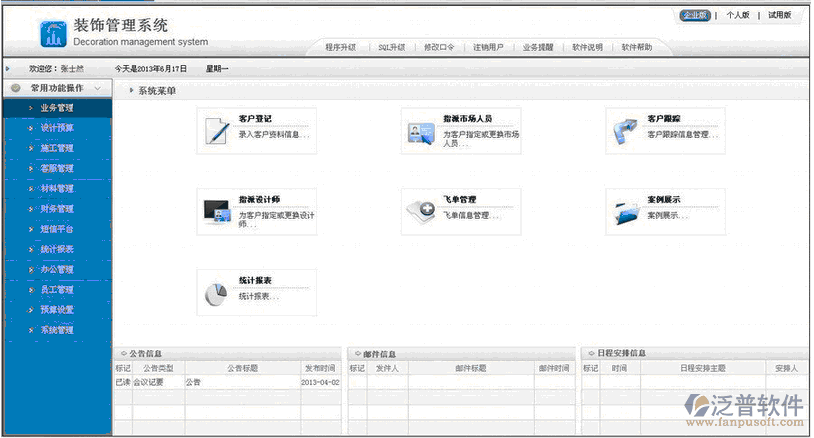Click the 指派市场人员 ID card icon
The width and height of the screenshot is (814, 438).
[419, 132]
